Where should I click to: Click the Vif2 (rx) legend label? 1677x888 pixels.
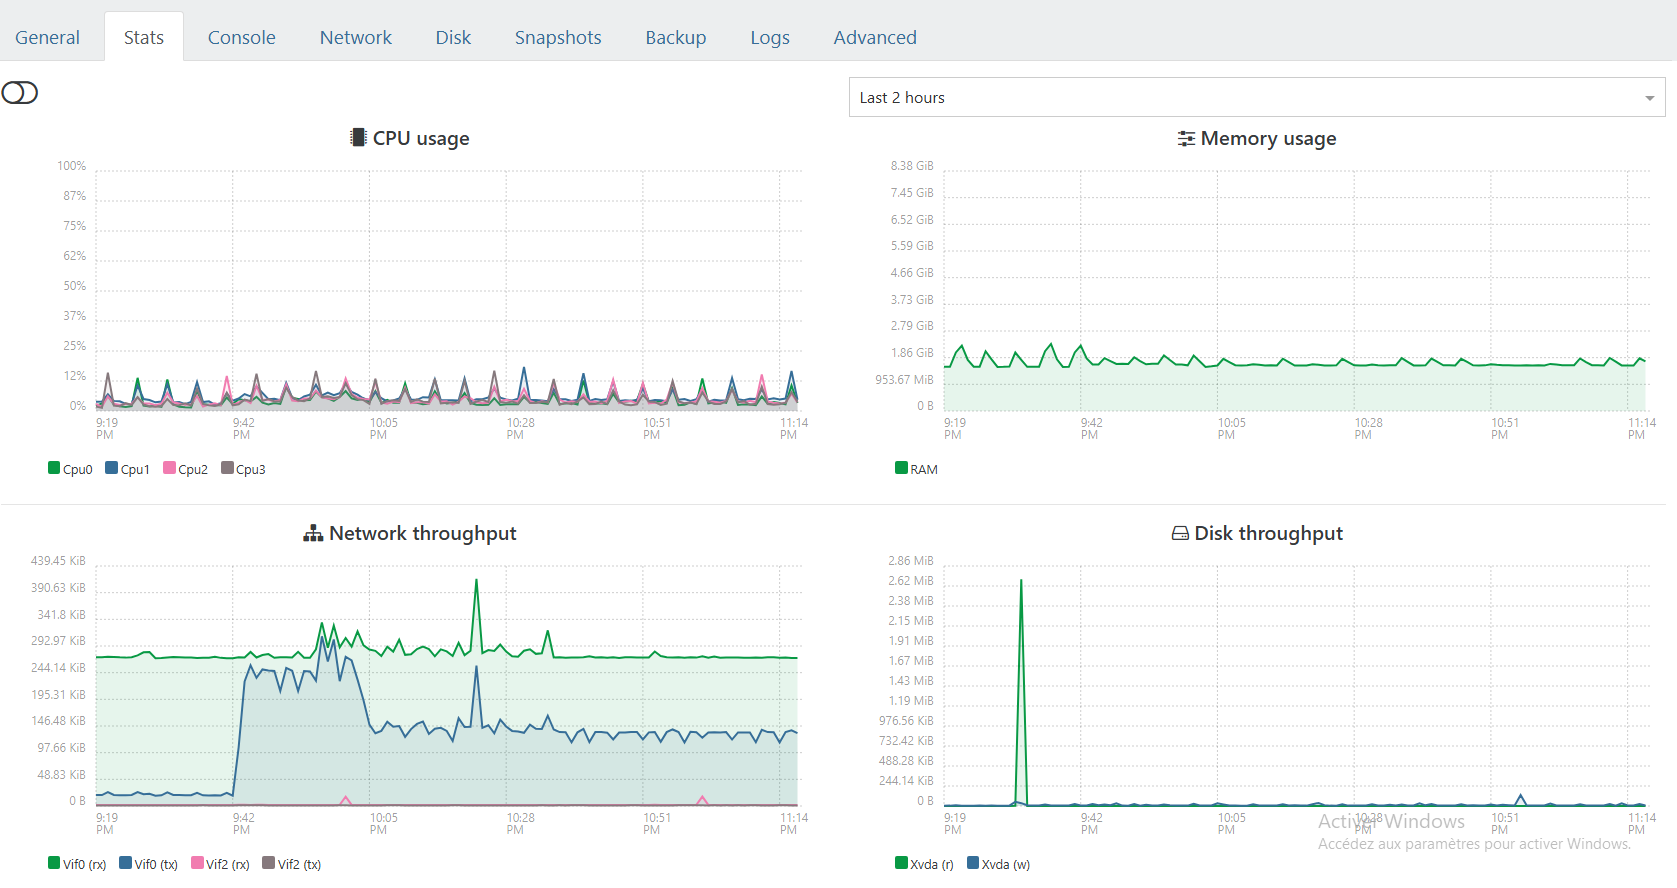pyautogui.click(x=228, y=864)
